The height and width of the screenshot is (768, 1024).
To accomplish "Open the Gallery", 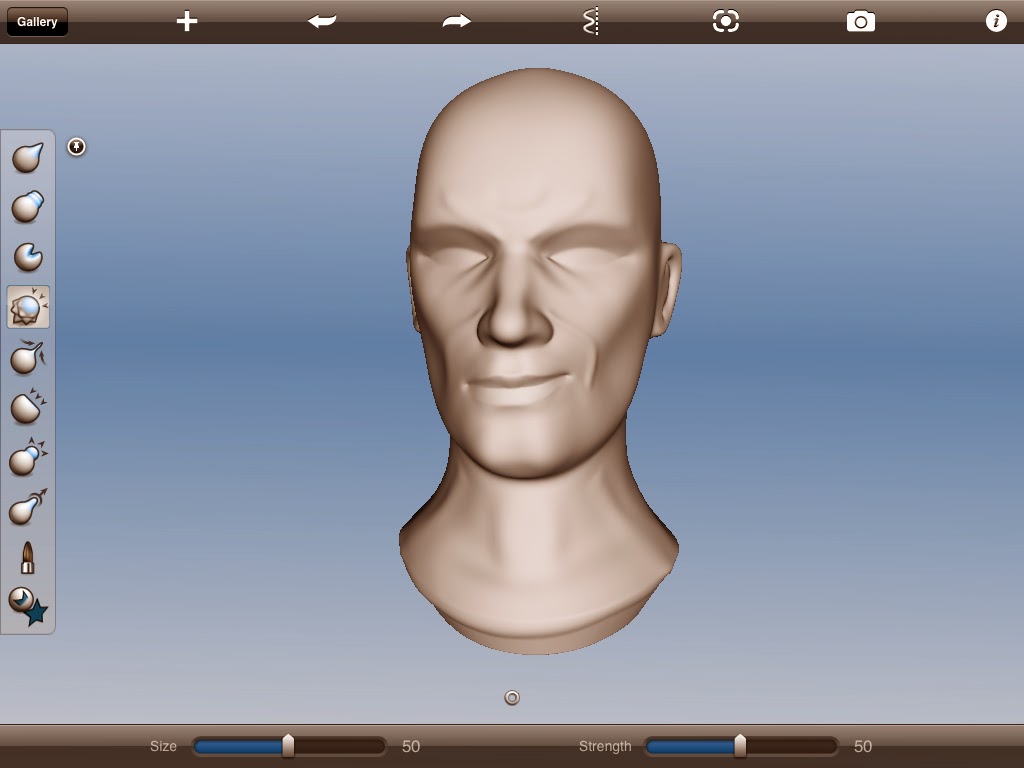I will pyautogui.click(x=37, y=21).
